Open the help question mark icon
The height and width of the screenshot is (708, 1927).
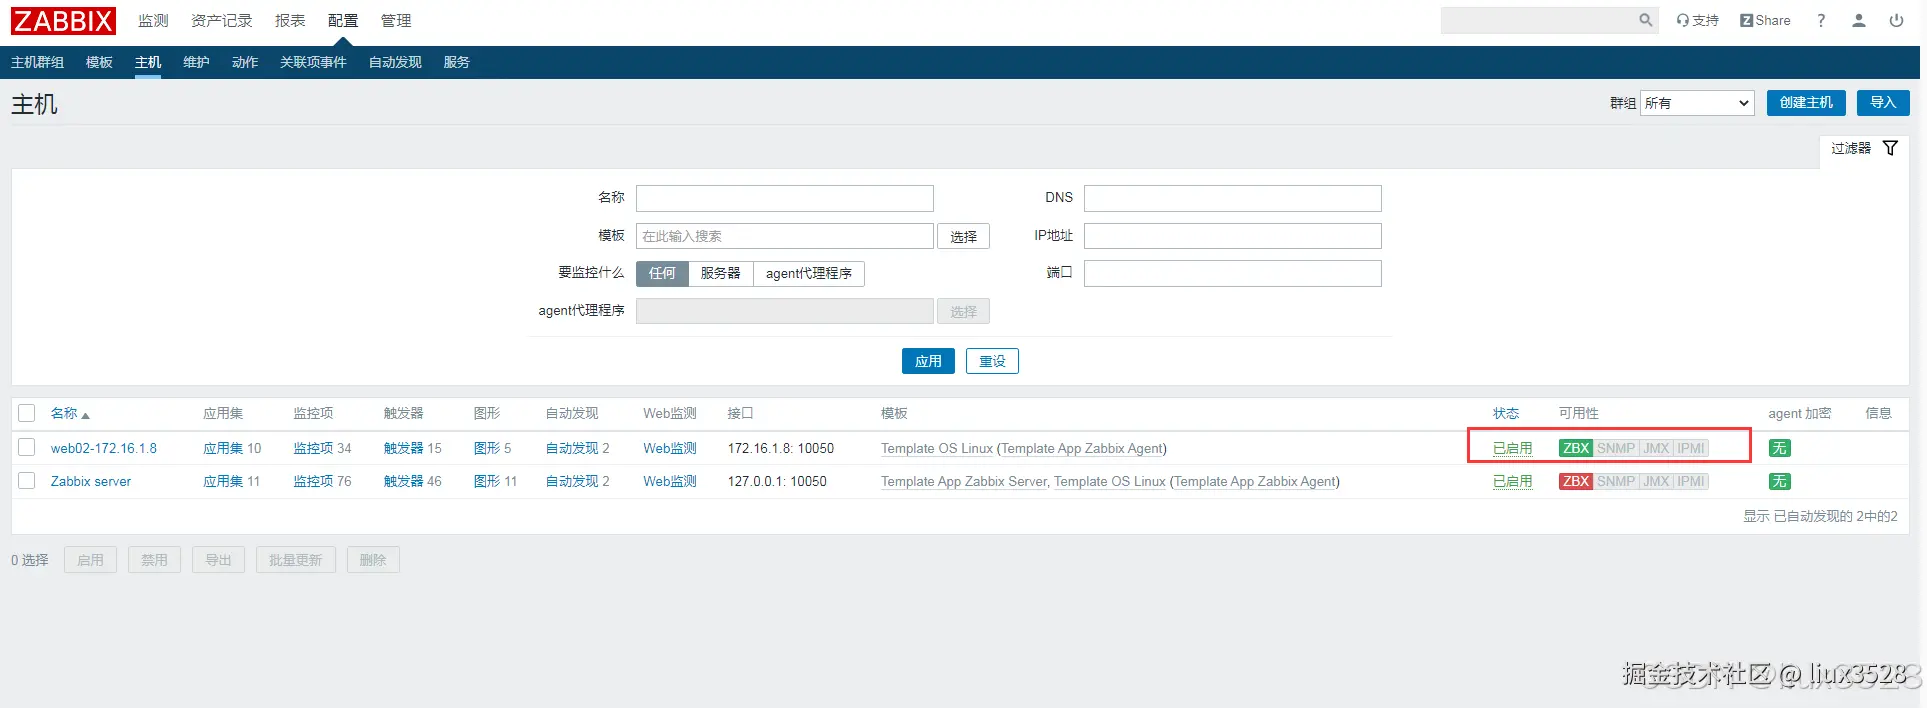(x=1821, y=20)
